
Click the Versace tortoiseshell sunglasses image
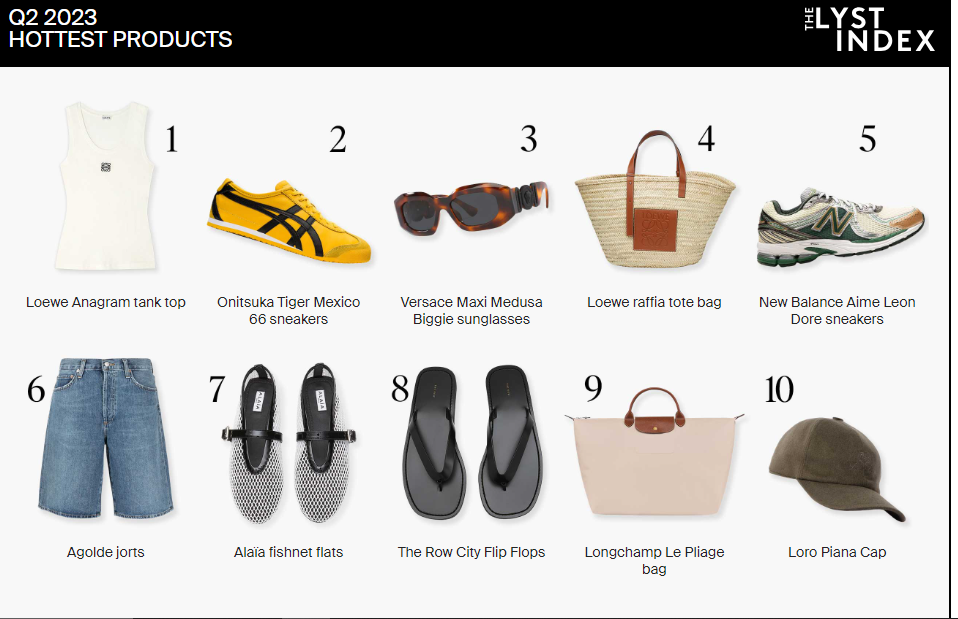point(472,208)
